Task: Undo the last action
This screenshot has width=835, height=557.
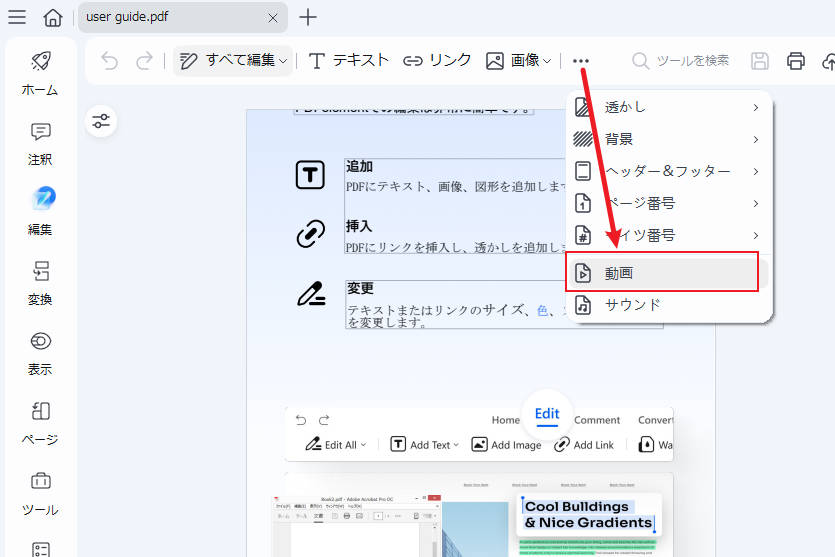Action: click(x=110, y=61)
